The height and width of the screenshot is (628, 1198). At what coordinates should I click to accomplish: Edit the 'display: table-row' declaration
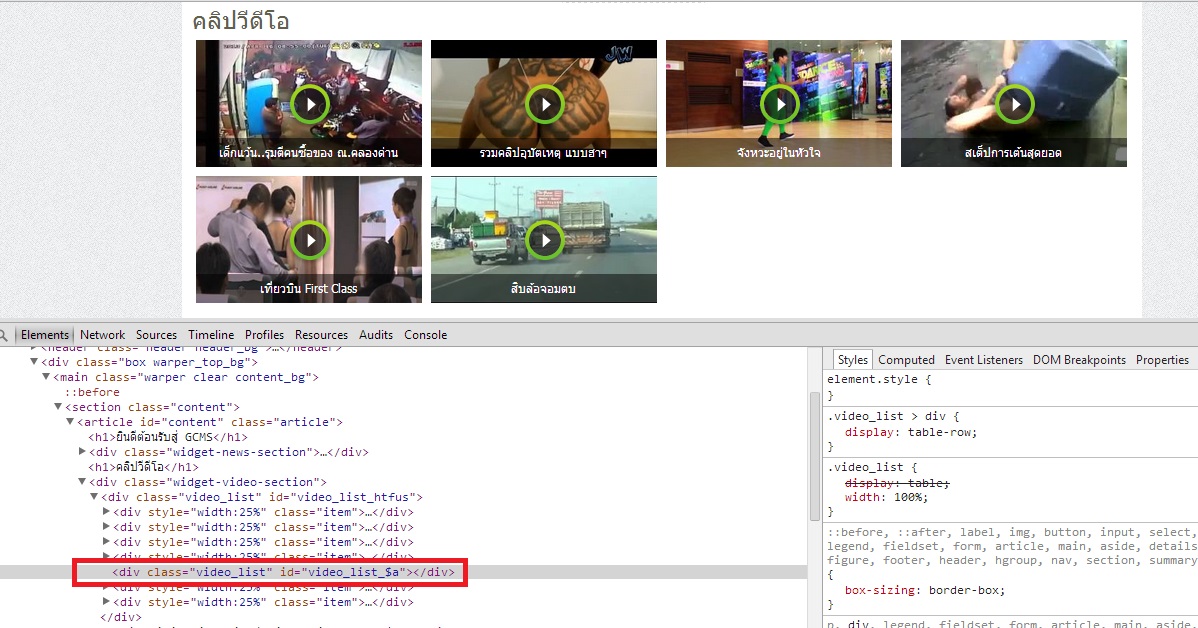(911, 432)
